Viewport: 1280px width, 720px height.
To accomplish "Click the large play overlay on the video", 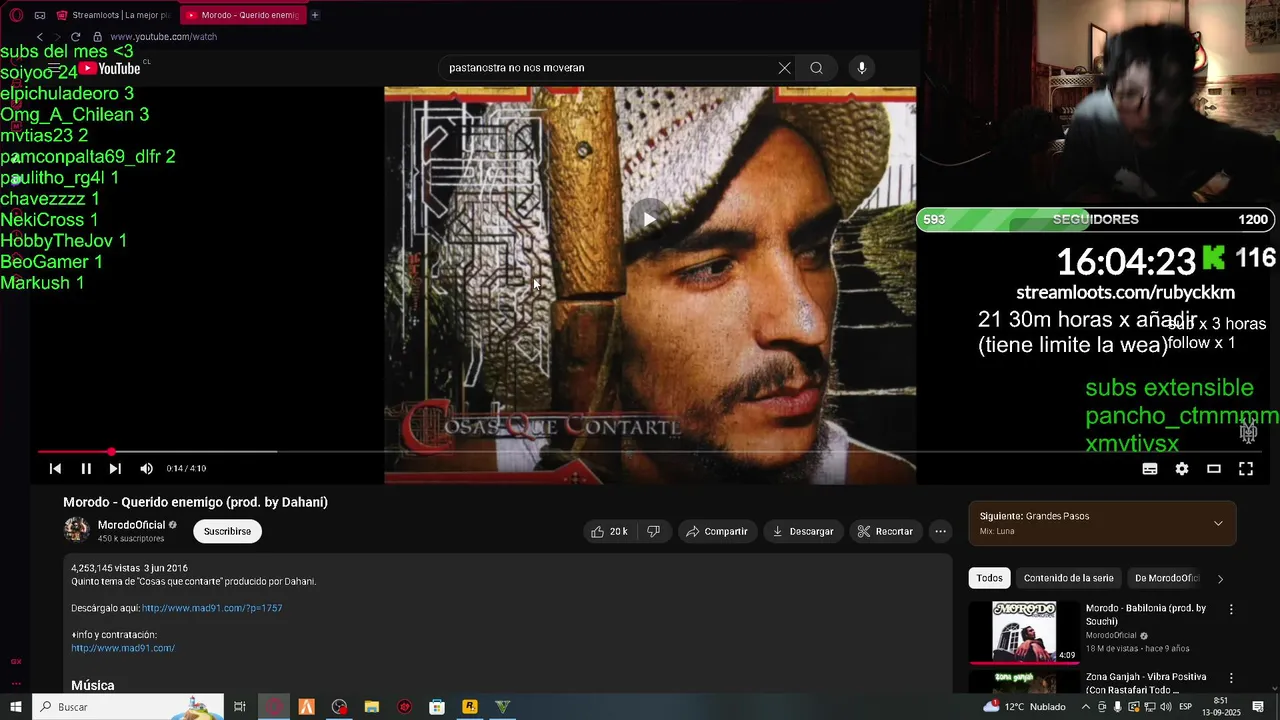I will [x=649, y=219].
